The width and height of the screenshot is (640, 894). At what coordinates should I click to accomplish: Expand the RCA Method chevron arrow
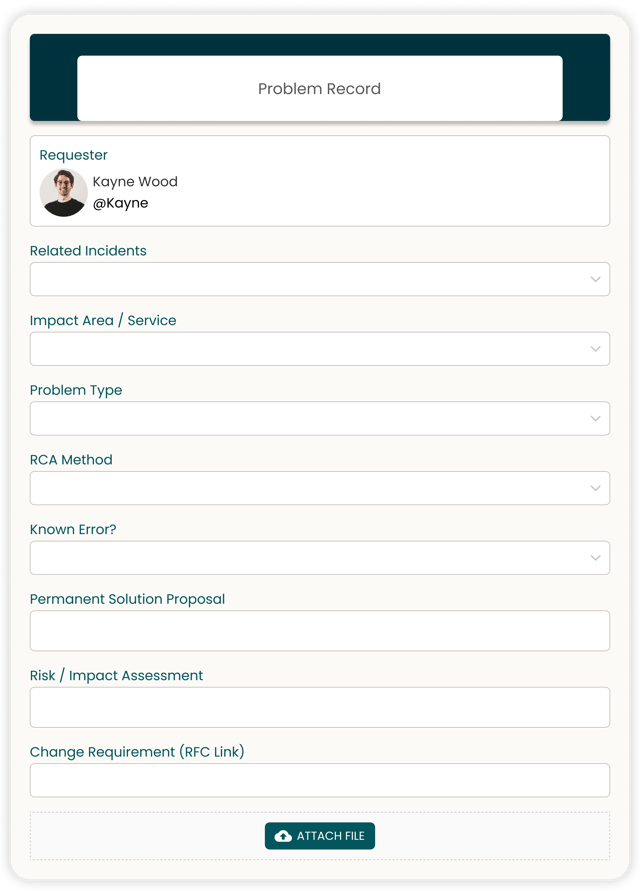[595, 488]
